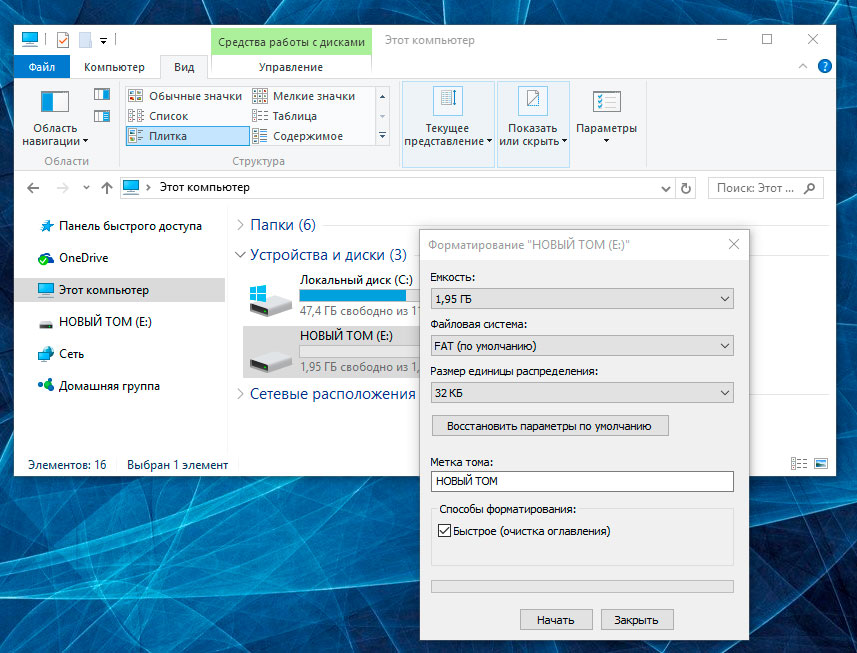Select Обычные значки view layout
Screen dimensions: 857x653
click(x=186, y=96)
